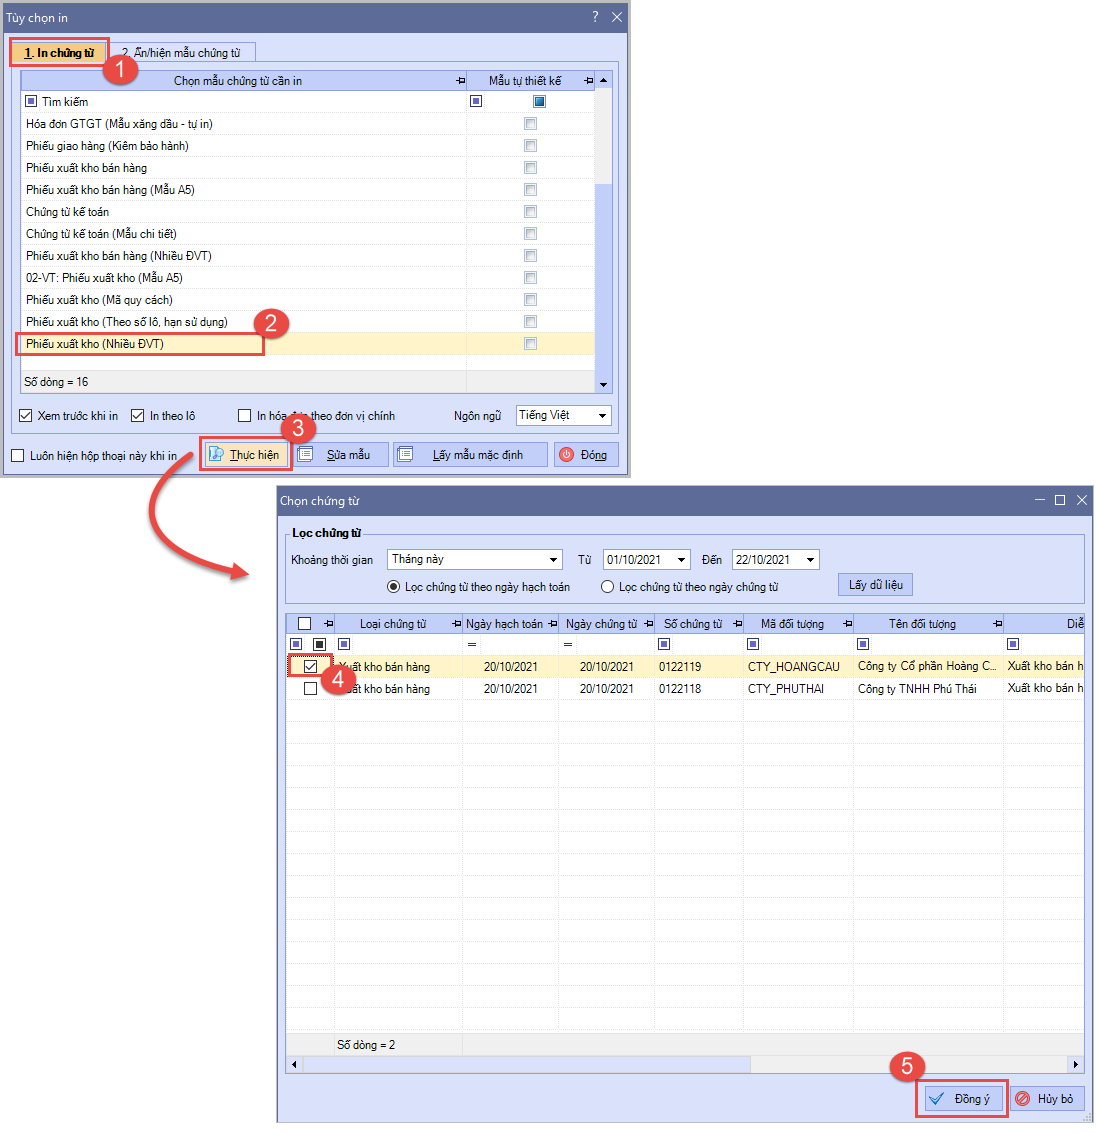Click pin icon on 'Ngày hạch toán' column header
Image resolution: width=1099 pixels, height=1133 pixels.
553,624
